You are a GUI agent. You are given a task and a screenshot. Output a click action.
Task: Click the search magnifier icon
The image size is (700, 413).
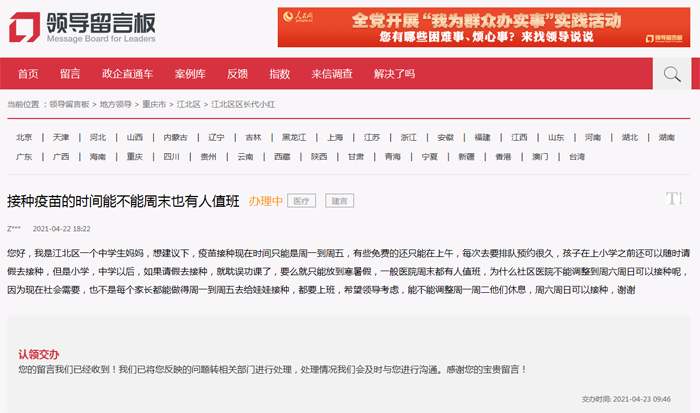[672, 73]
